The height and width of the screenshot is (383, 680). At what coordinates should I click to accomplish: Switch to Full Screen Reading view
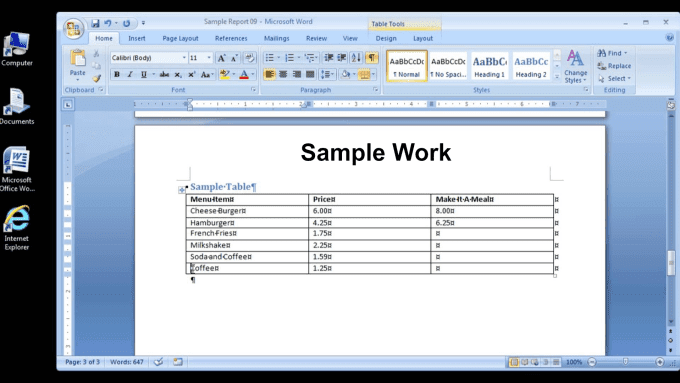click(524, 362)
